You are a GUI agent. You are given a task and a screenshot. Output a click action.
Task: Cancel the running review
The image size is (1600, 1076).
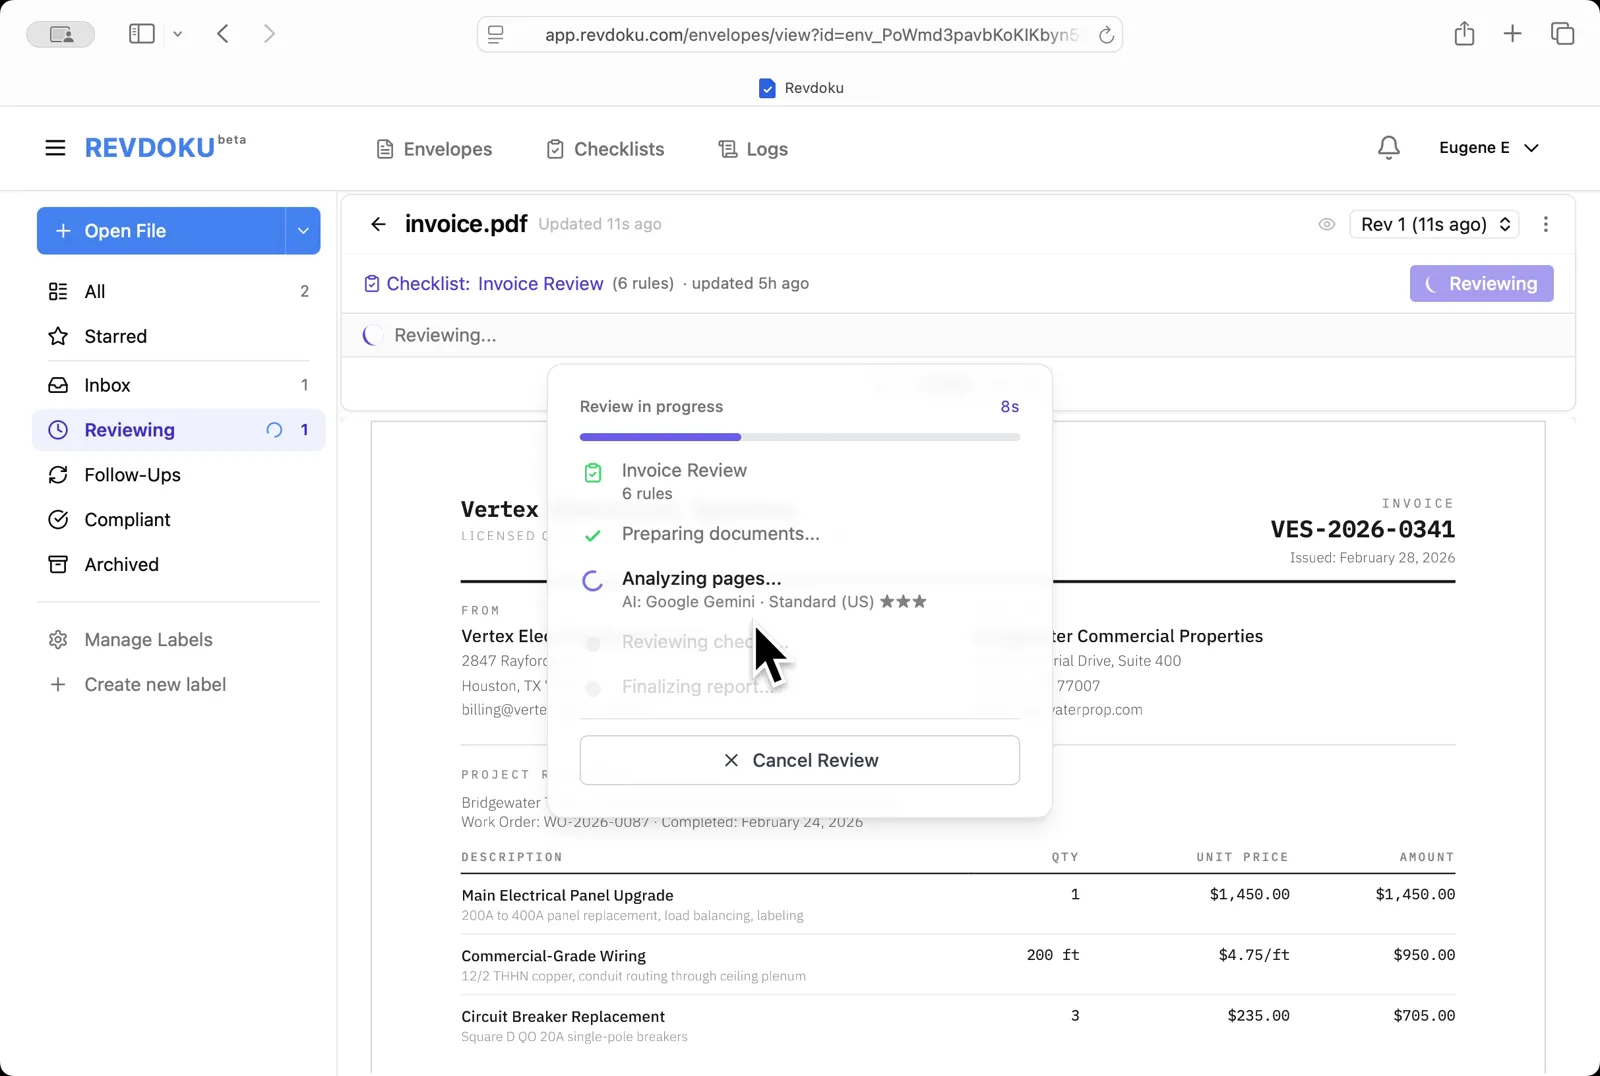tap(799, 760)
